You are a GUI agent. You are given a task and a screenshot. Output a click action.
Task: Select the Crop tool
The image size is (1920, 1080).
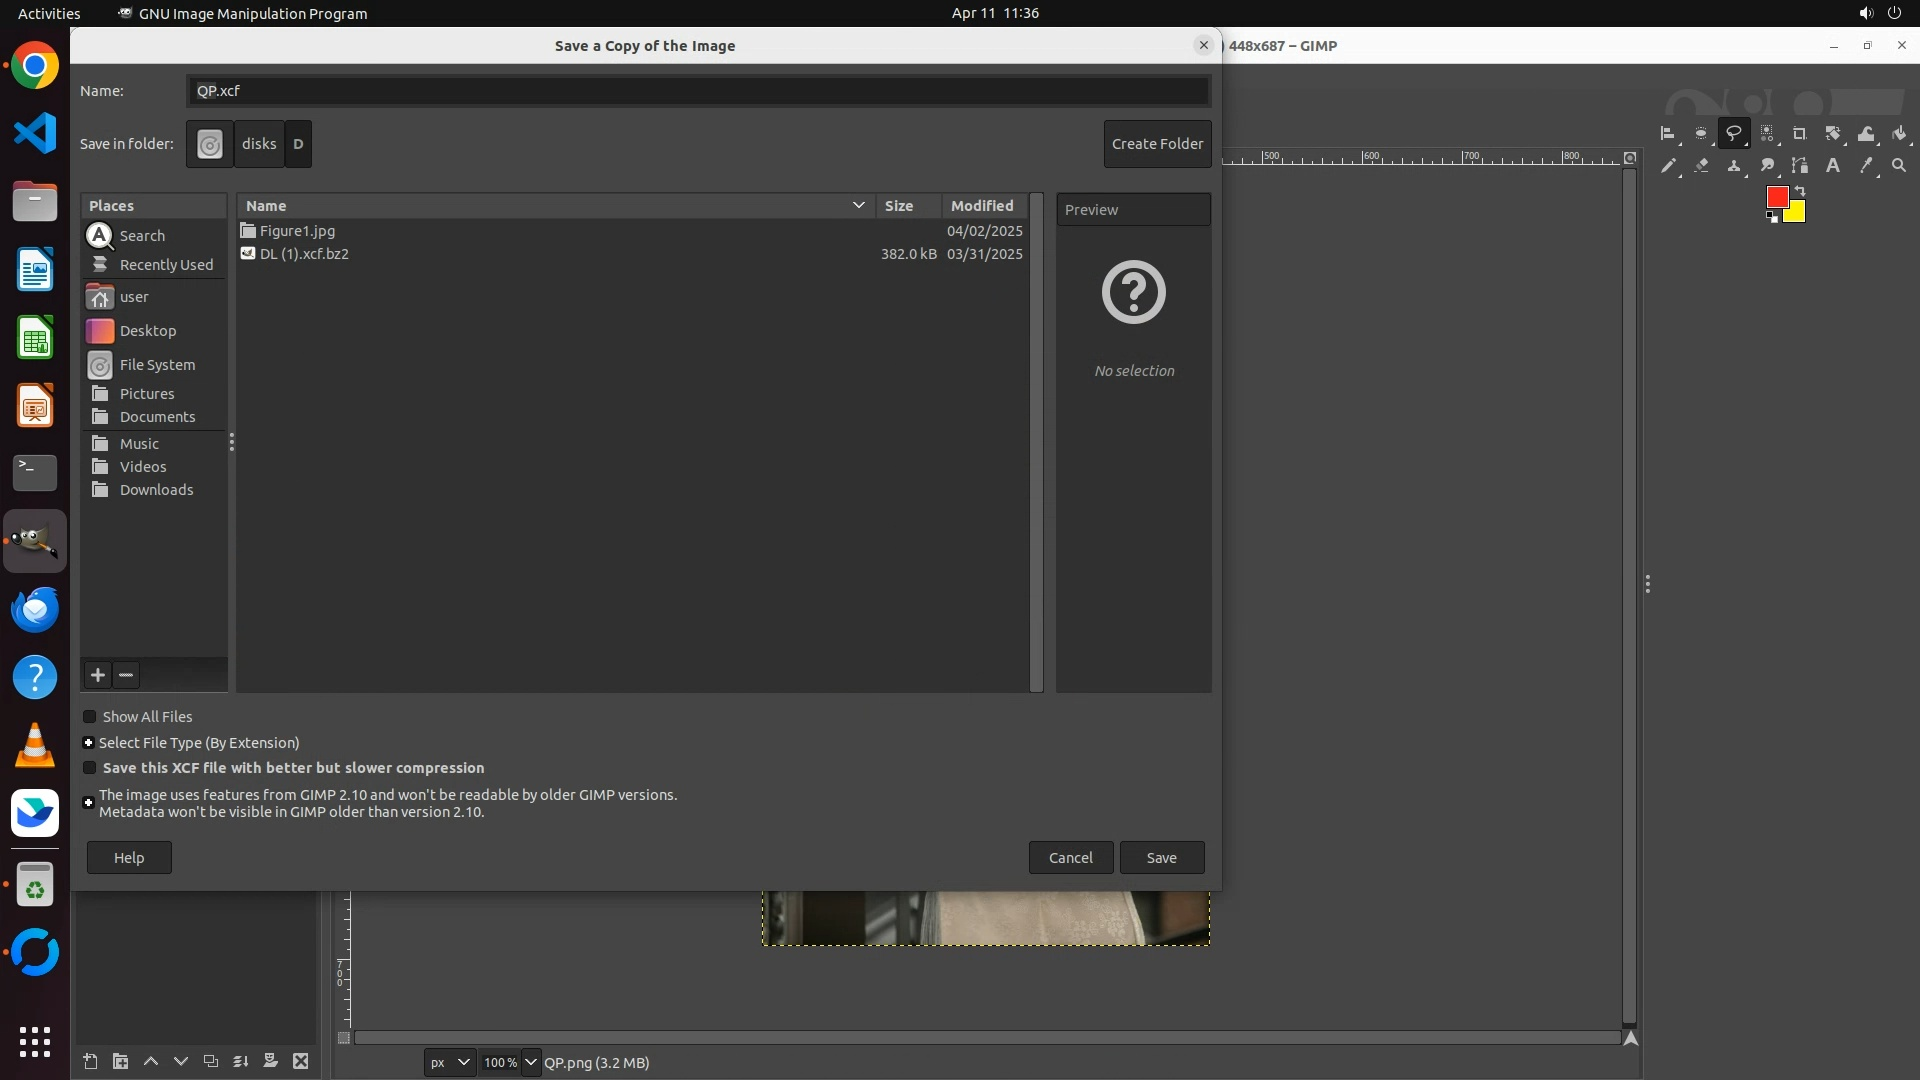1799,133
